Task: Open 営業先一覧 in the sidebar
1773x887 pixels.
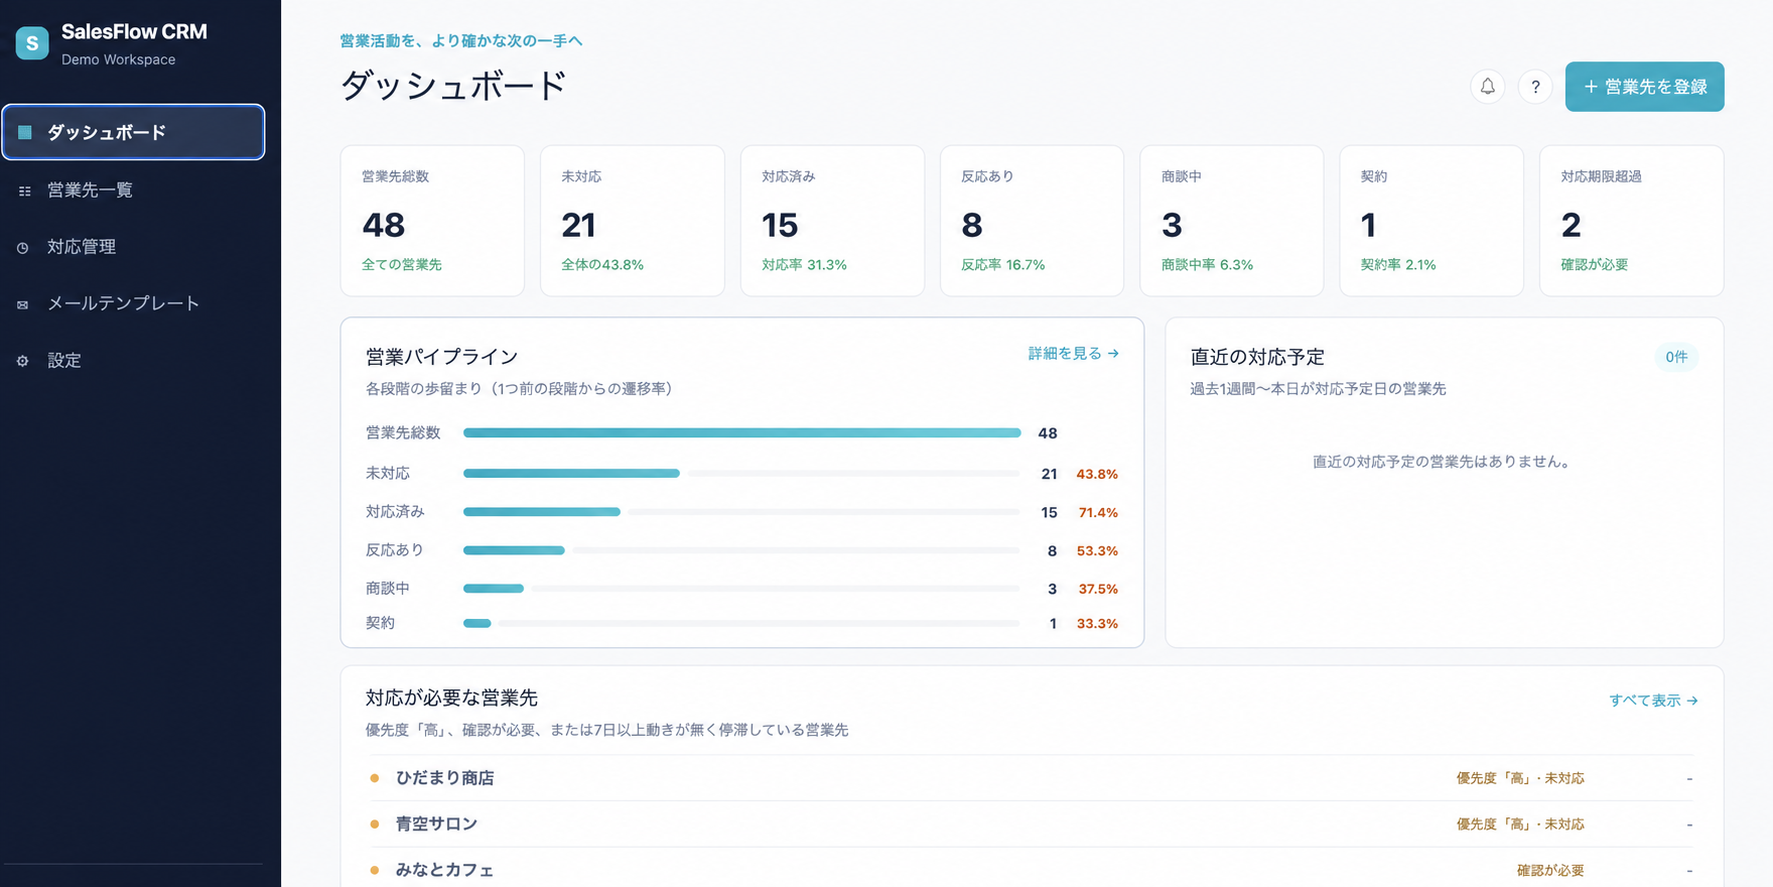Action: [x=133, y=190]
